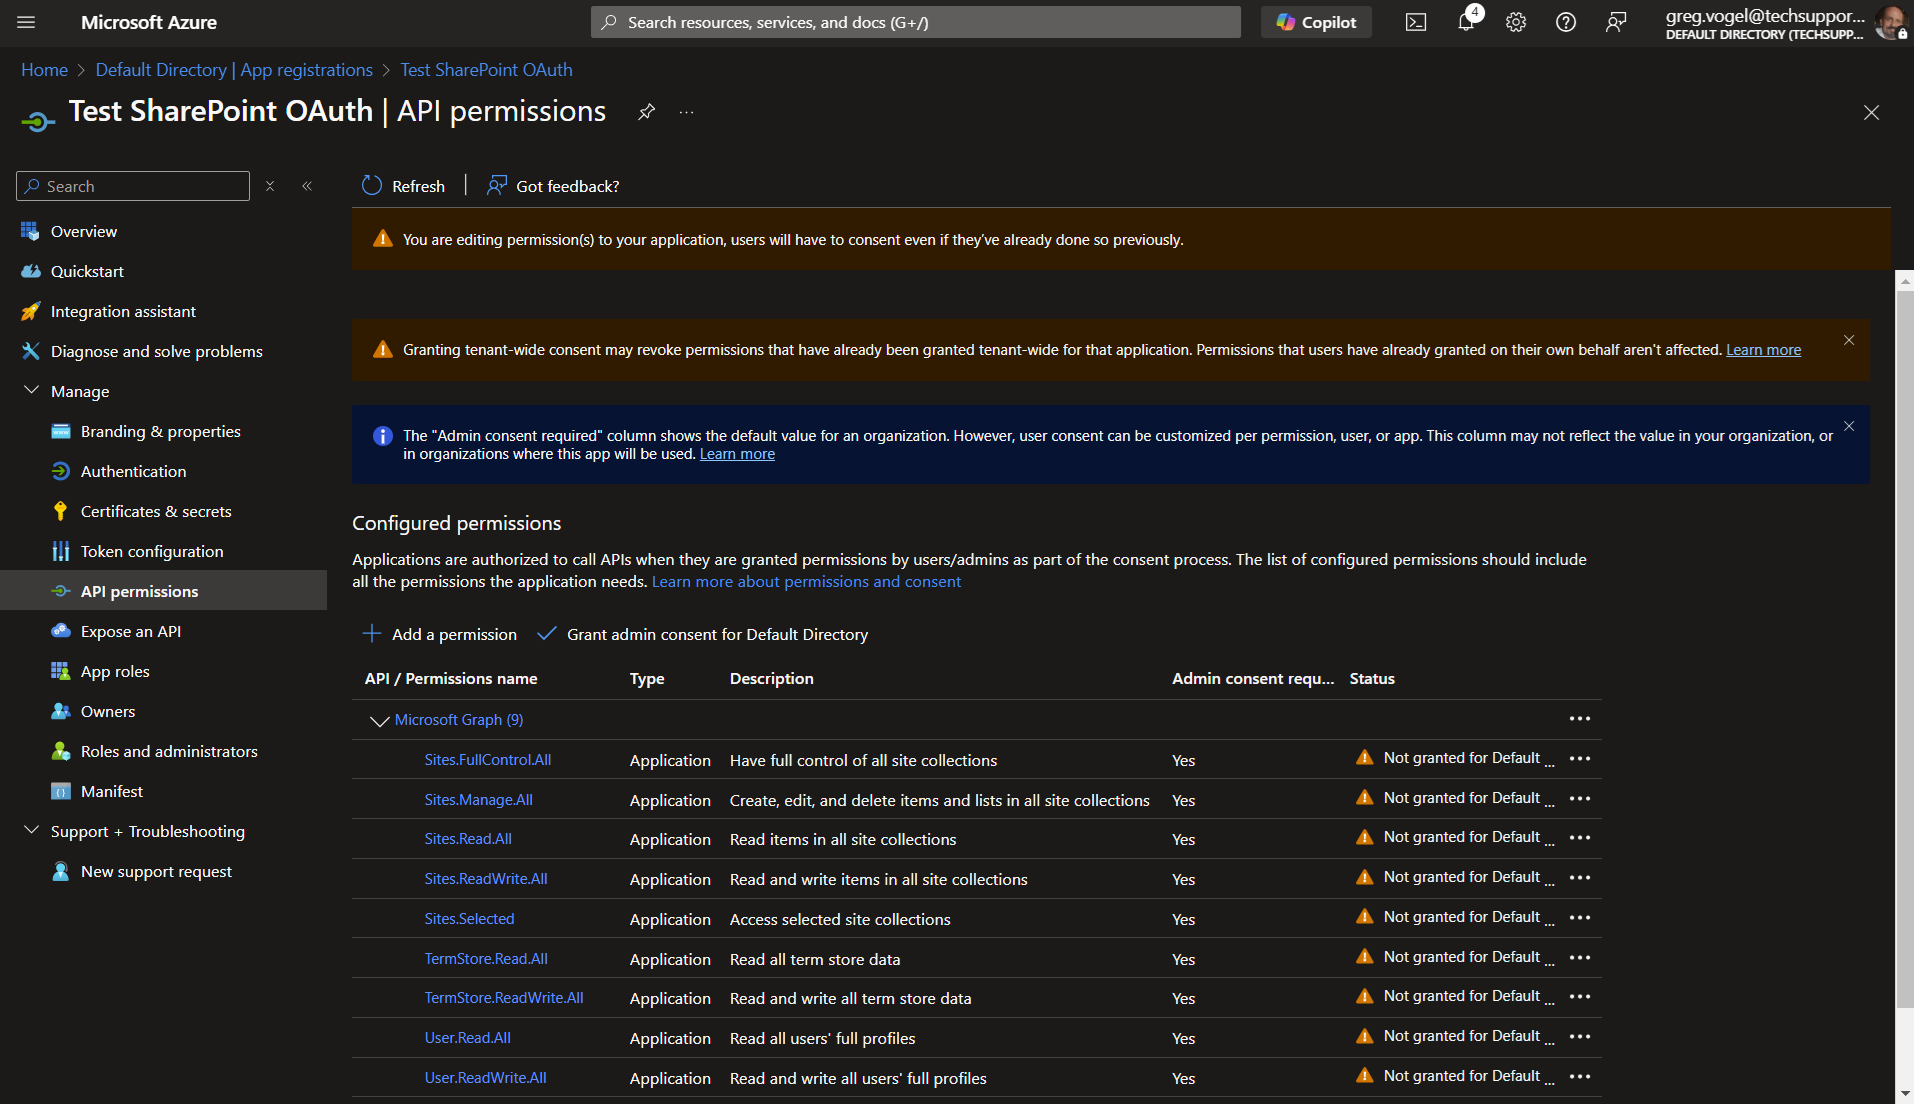Open the Cloud Shell terminal icon
This screenshot has height=1104, width=1914.
(x=1415, y=22)
